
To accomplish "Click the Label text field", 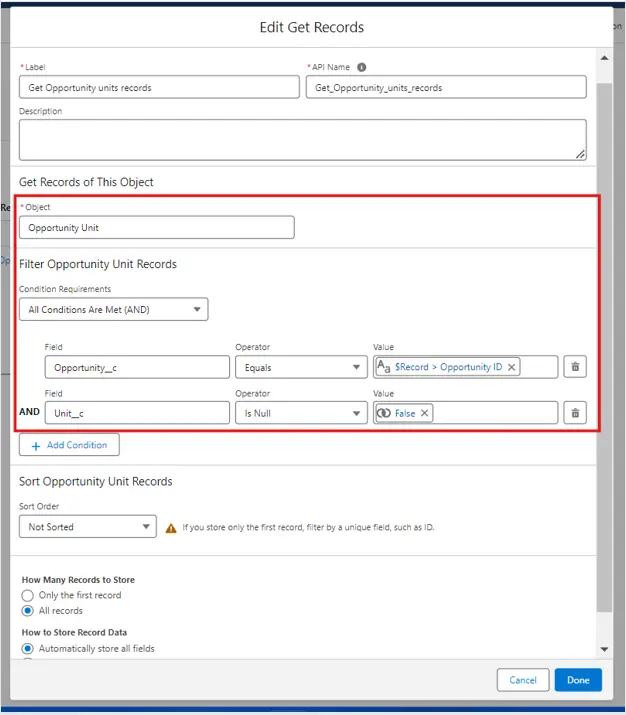I will (159, 88).
